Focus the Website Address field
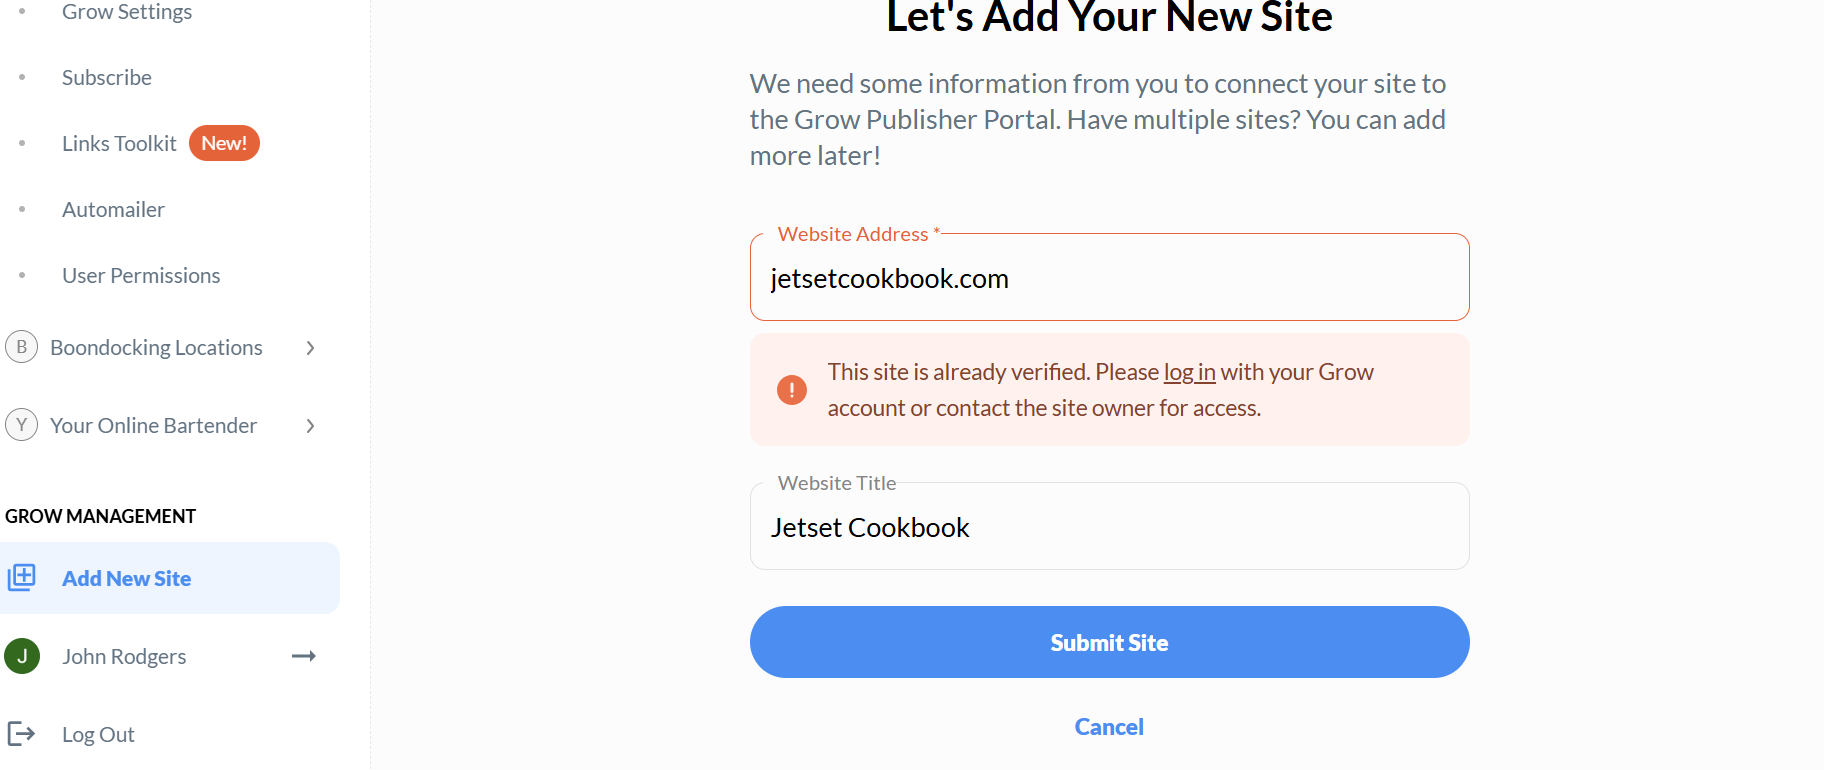 1109,279
